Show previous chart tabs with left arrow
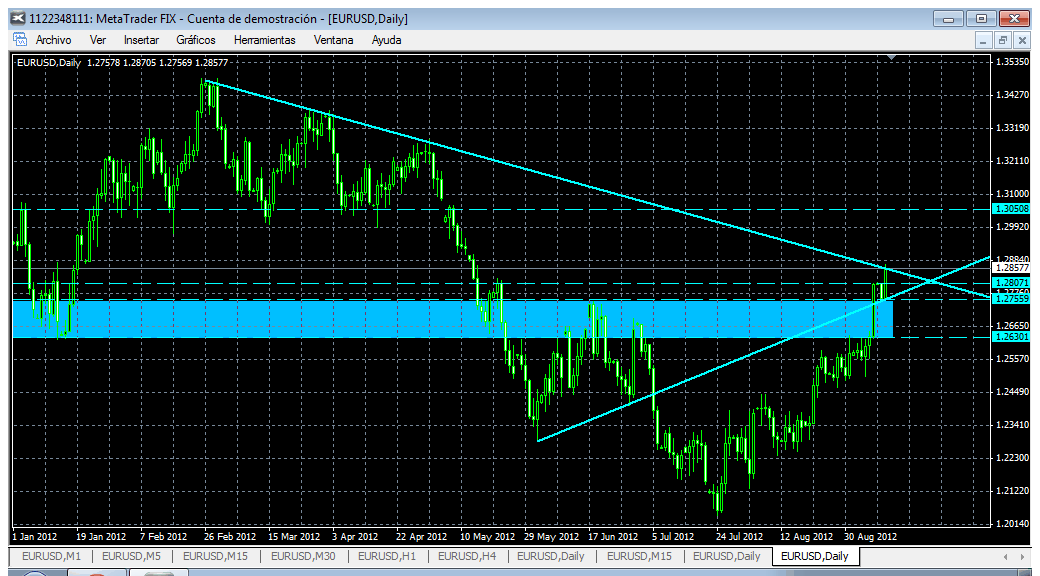This screenshot has width=1040, height=576. [1006, 556]
